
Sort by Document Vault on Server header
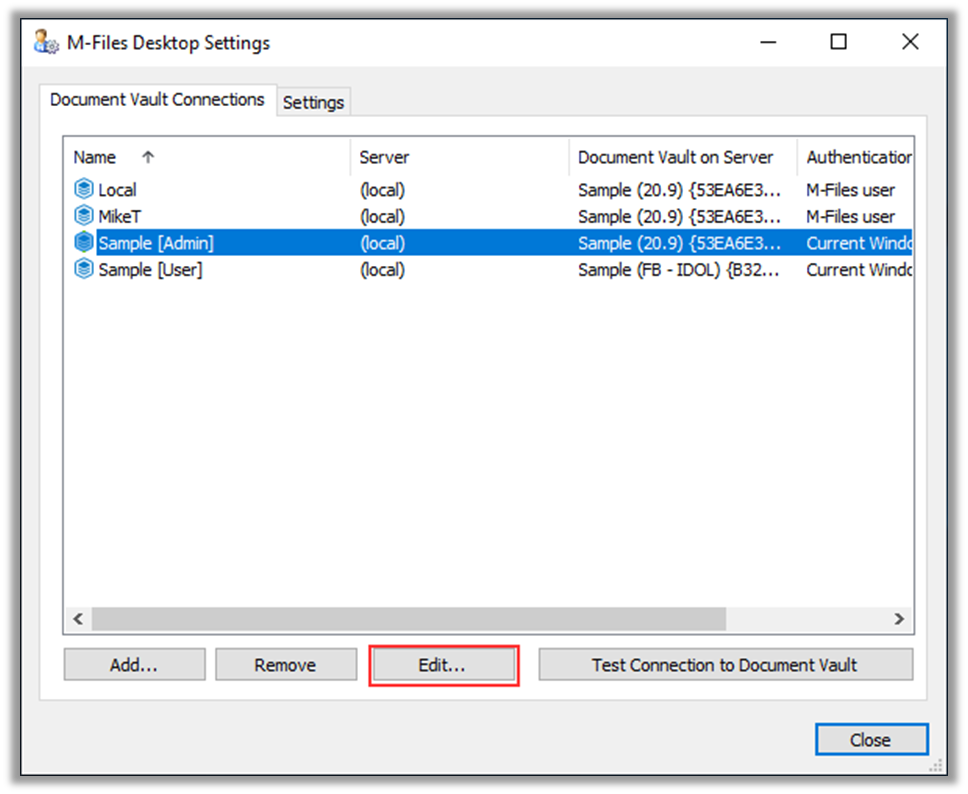click(x=683, y=157)
